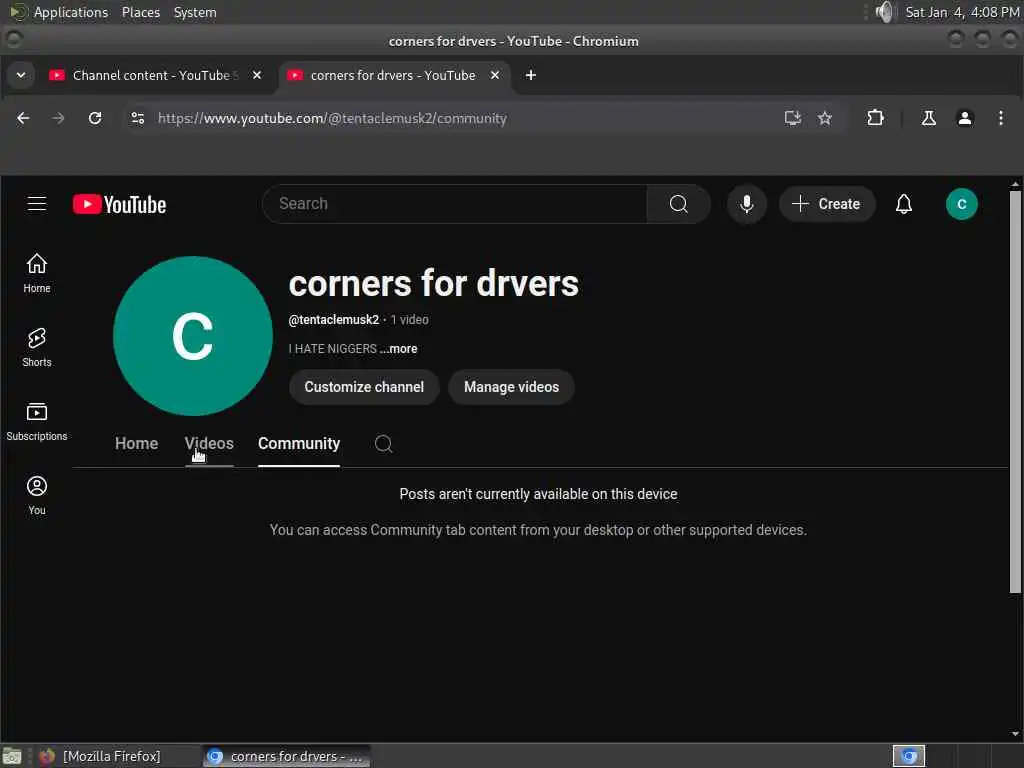Expand channel description with ...more
The height and width of the screenshot is (768, 1024).
[398, 349]
